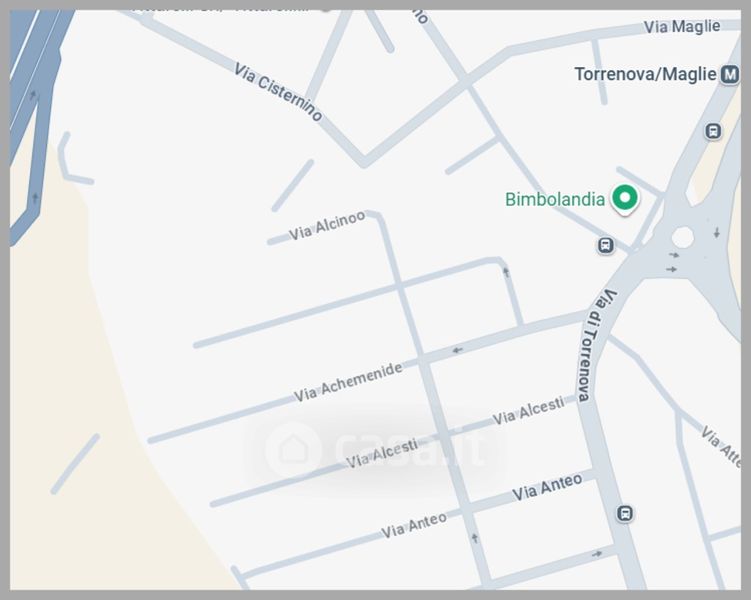Click the one-way arrow on Via Achemenide
Viewport: 751px width, 600px height.
tap(457, 350)
